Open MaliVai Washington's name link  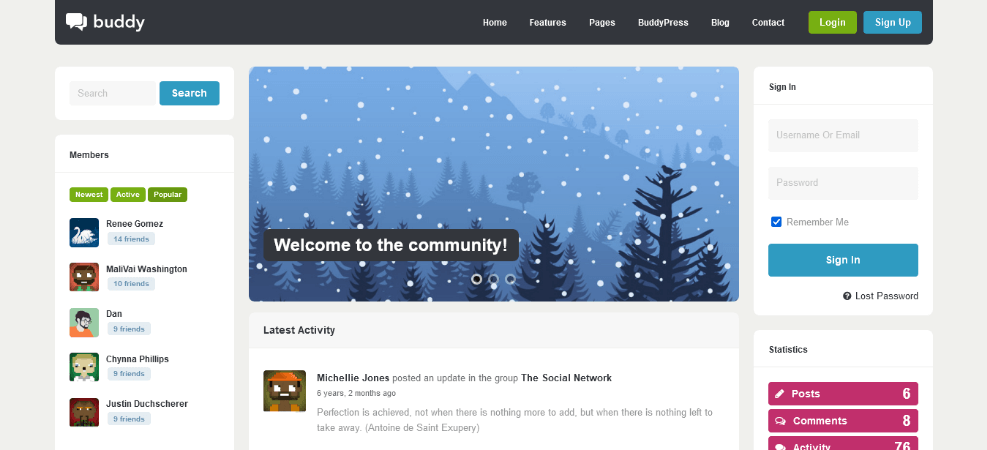(147, 269)
